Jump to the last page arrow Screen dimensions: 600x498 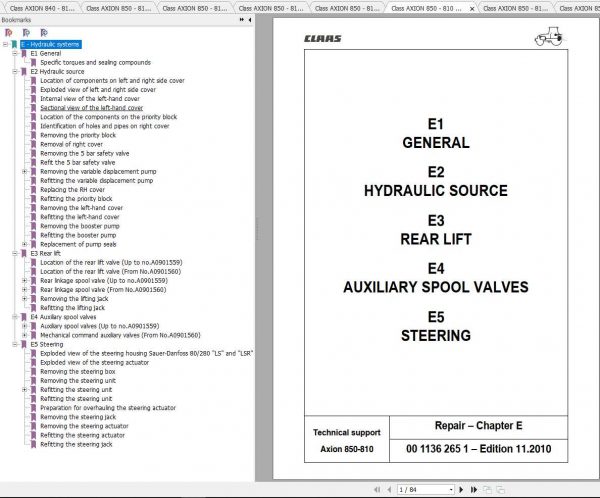[x=474, y=490]
